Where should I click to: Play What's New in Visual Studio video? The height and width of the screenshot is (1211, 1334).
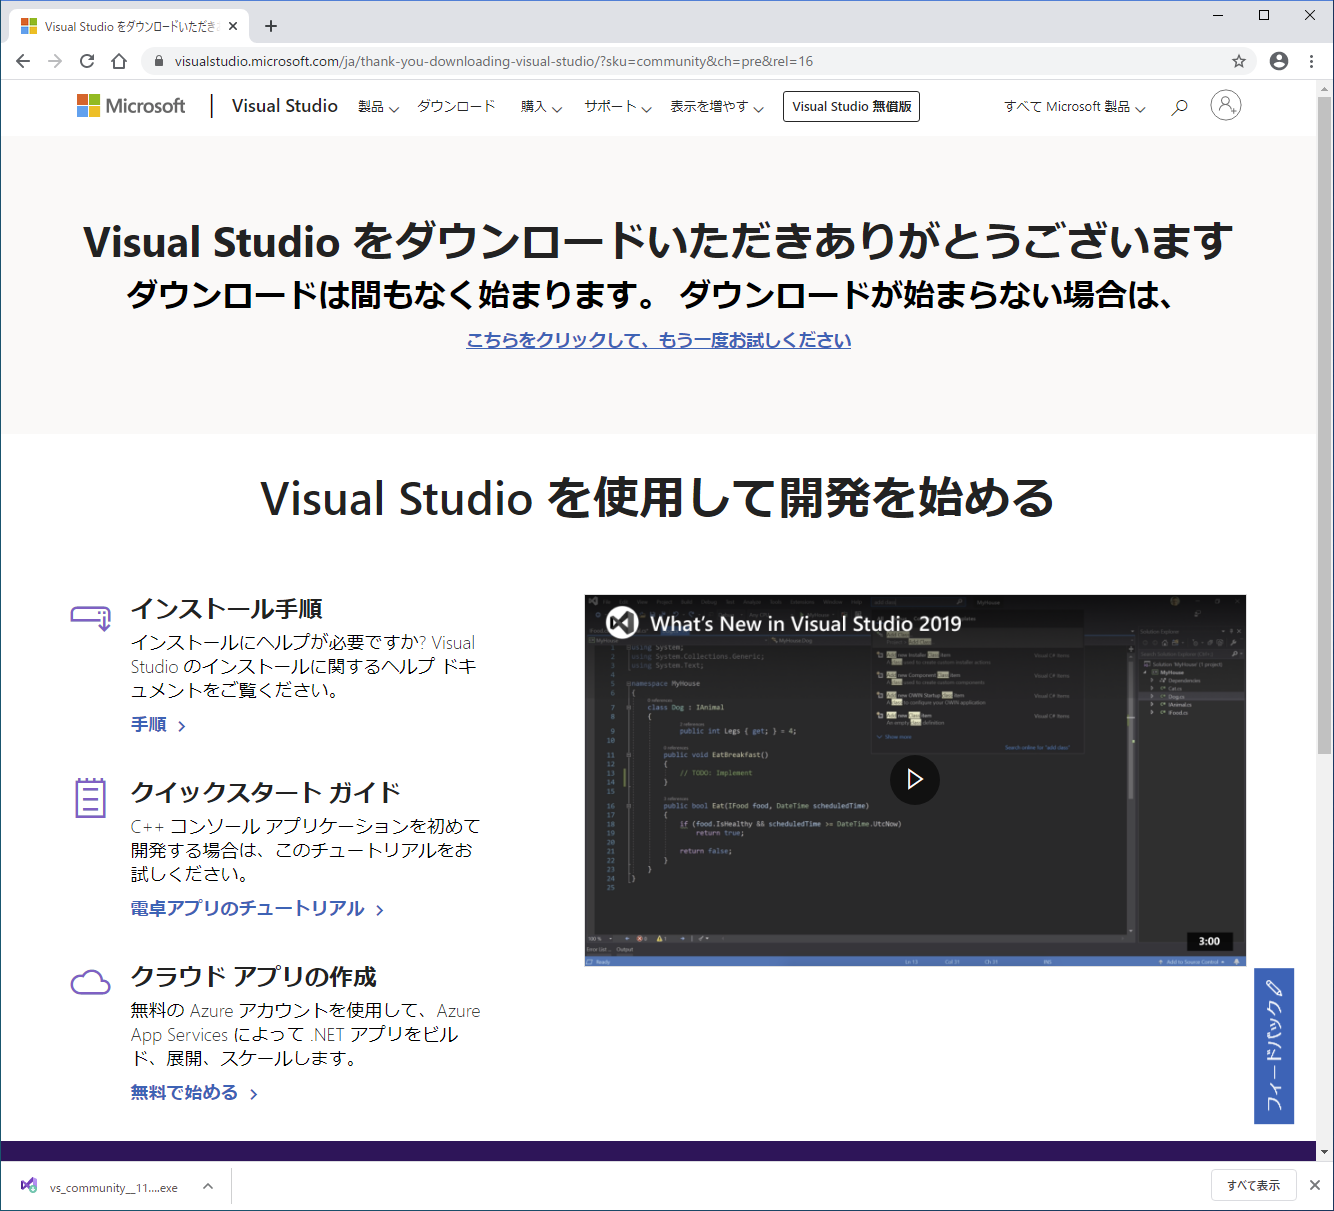(x=915, y=779)
